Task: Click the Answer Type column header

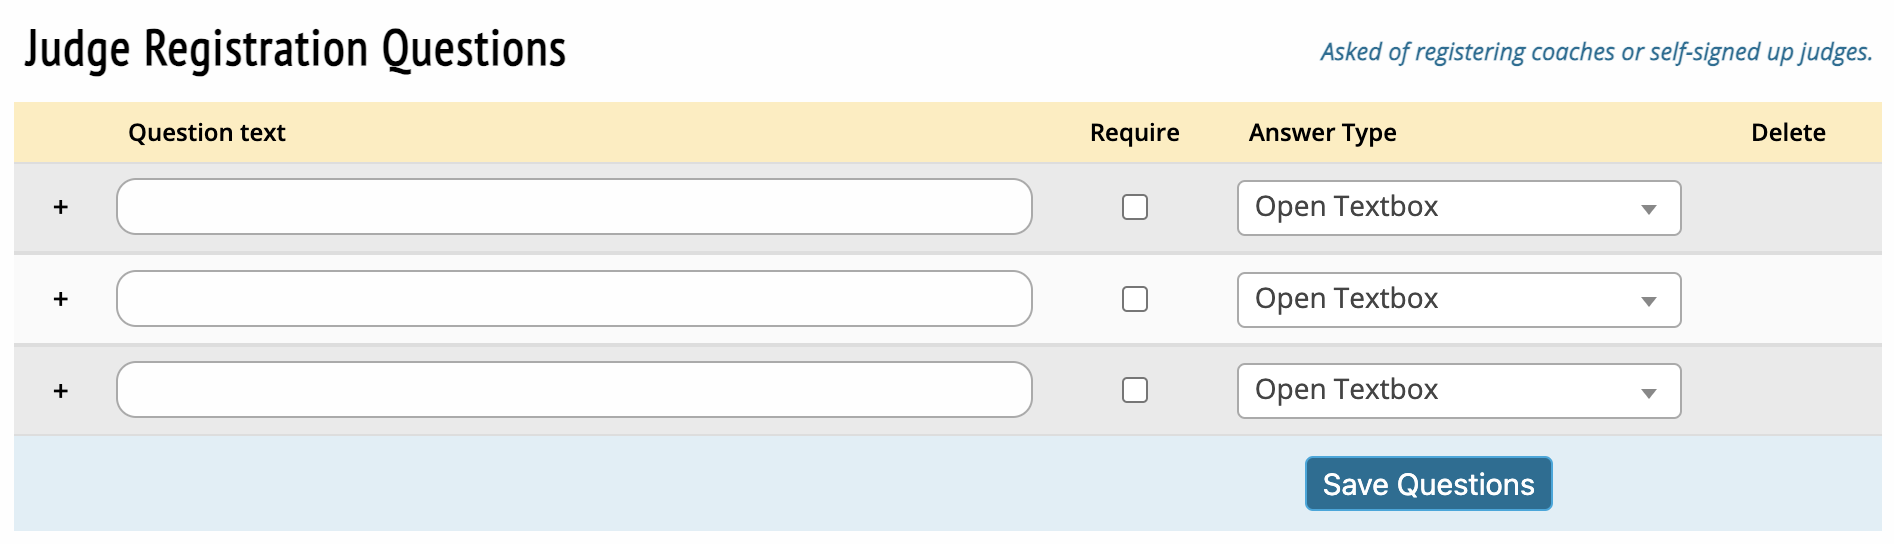Action: (x=1322, y=133)
